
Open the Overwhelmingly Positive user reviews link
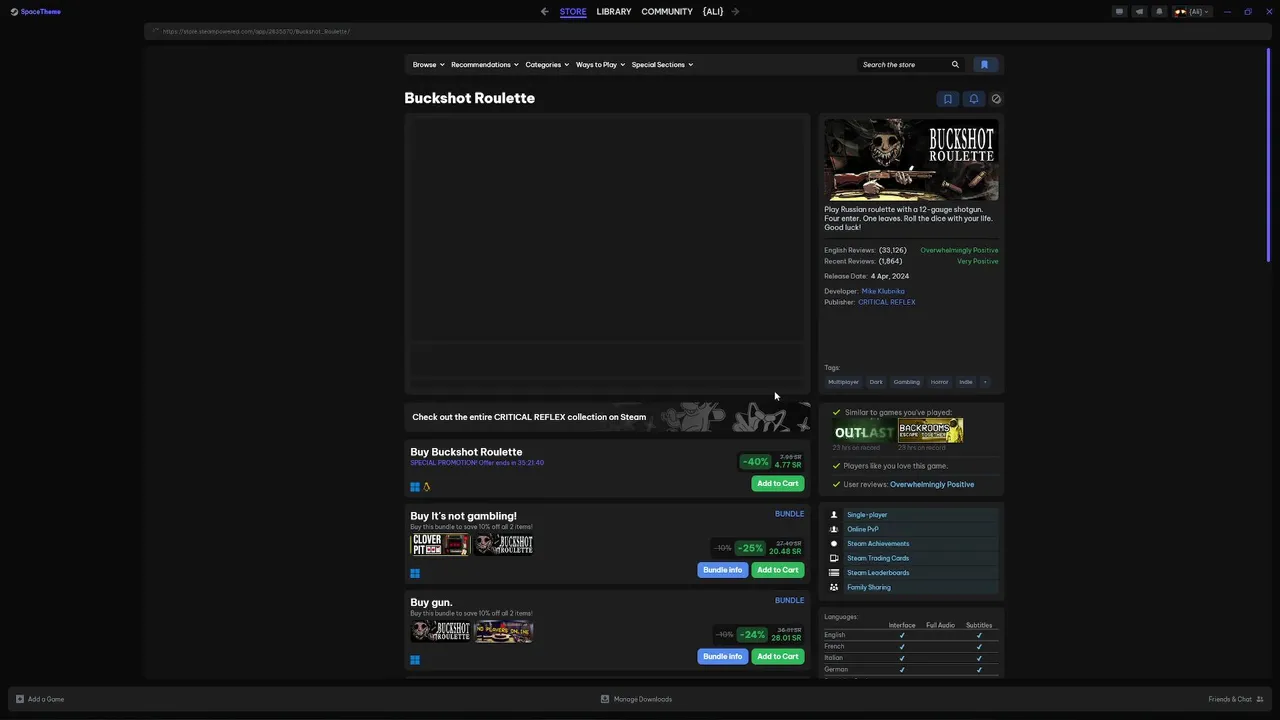932,485
